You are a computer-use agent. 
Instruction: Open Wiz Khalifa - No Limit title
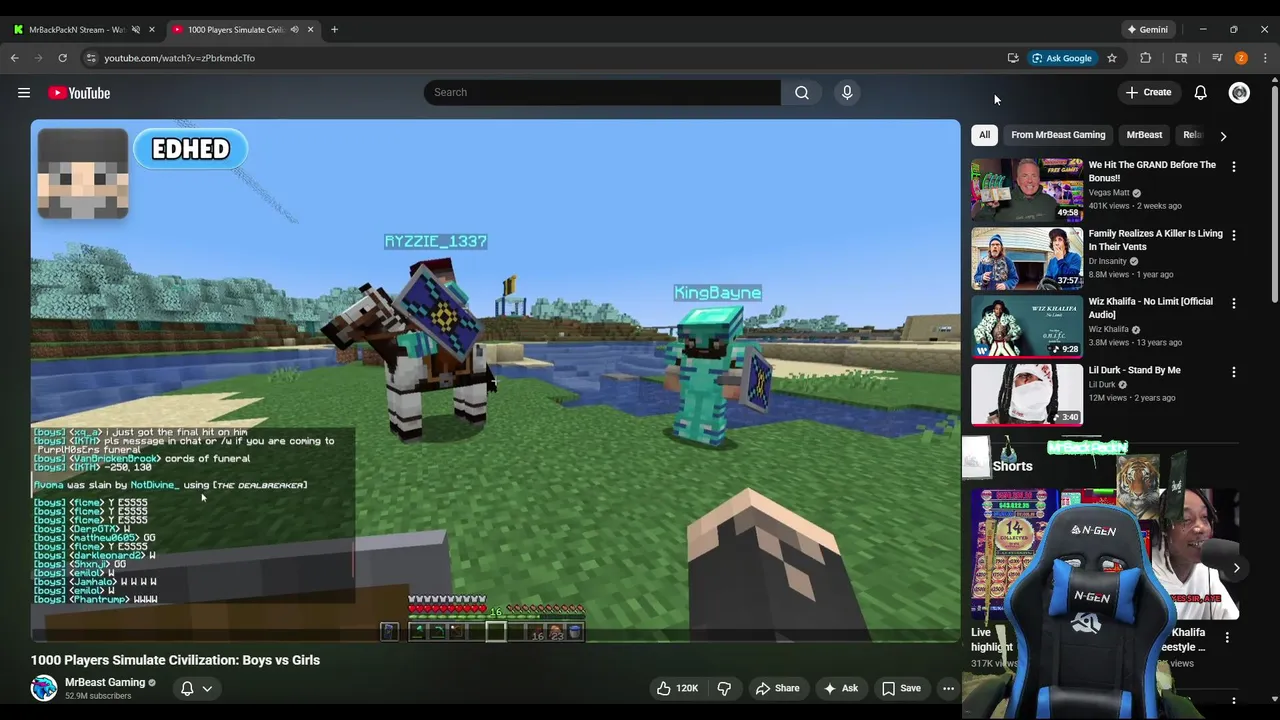pos(1150,308)
